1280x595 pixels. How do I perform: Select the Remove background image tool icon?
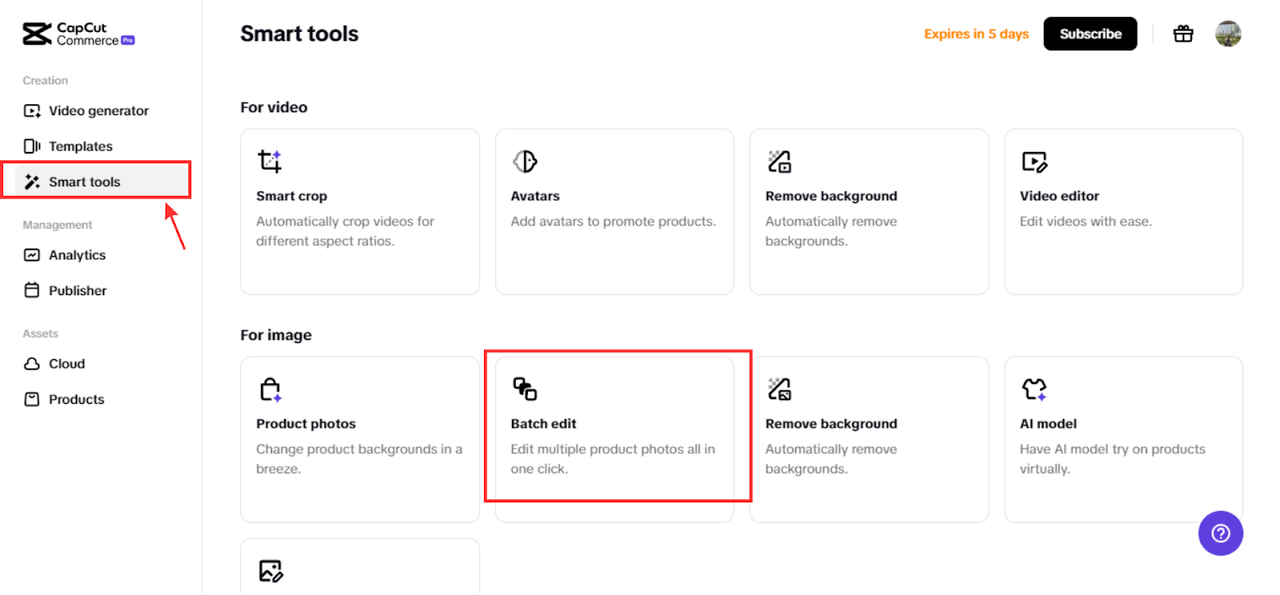pos(778,388)
